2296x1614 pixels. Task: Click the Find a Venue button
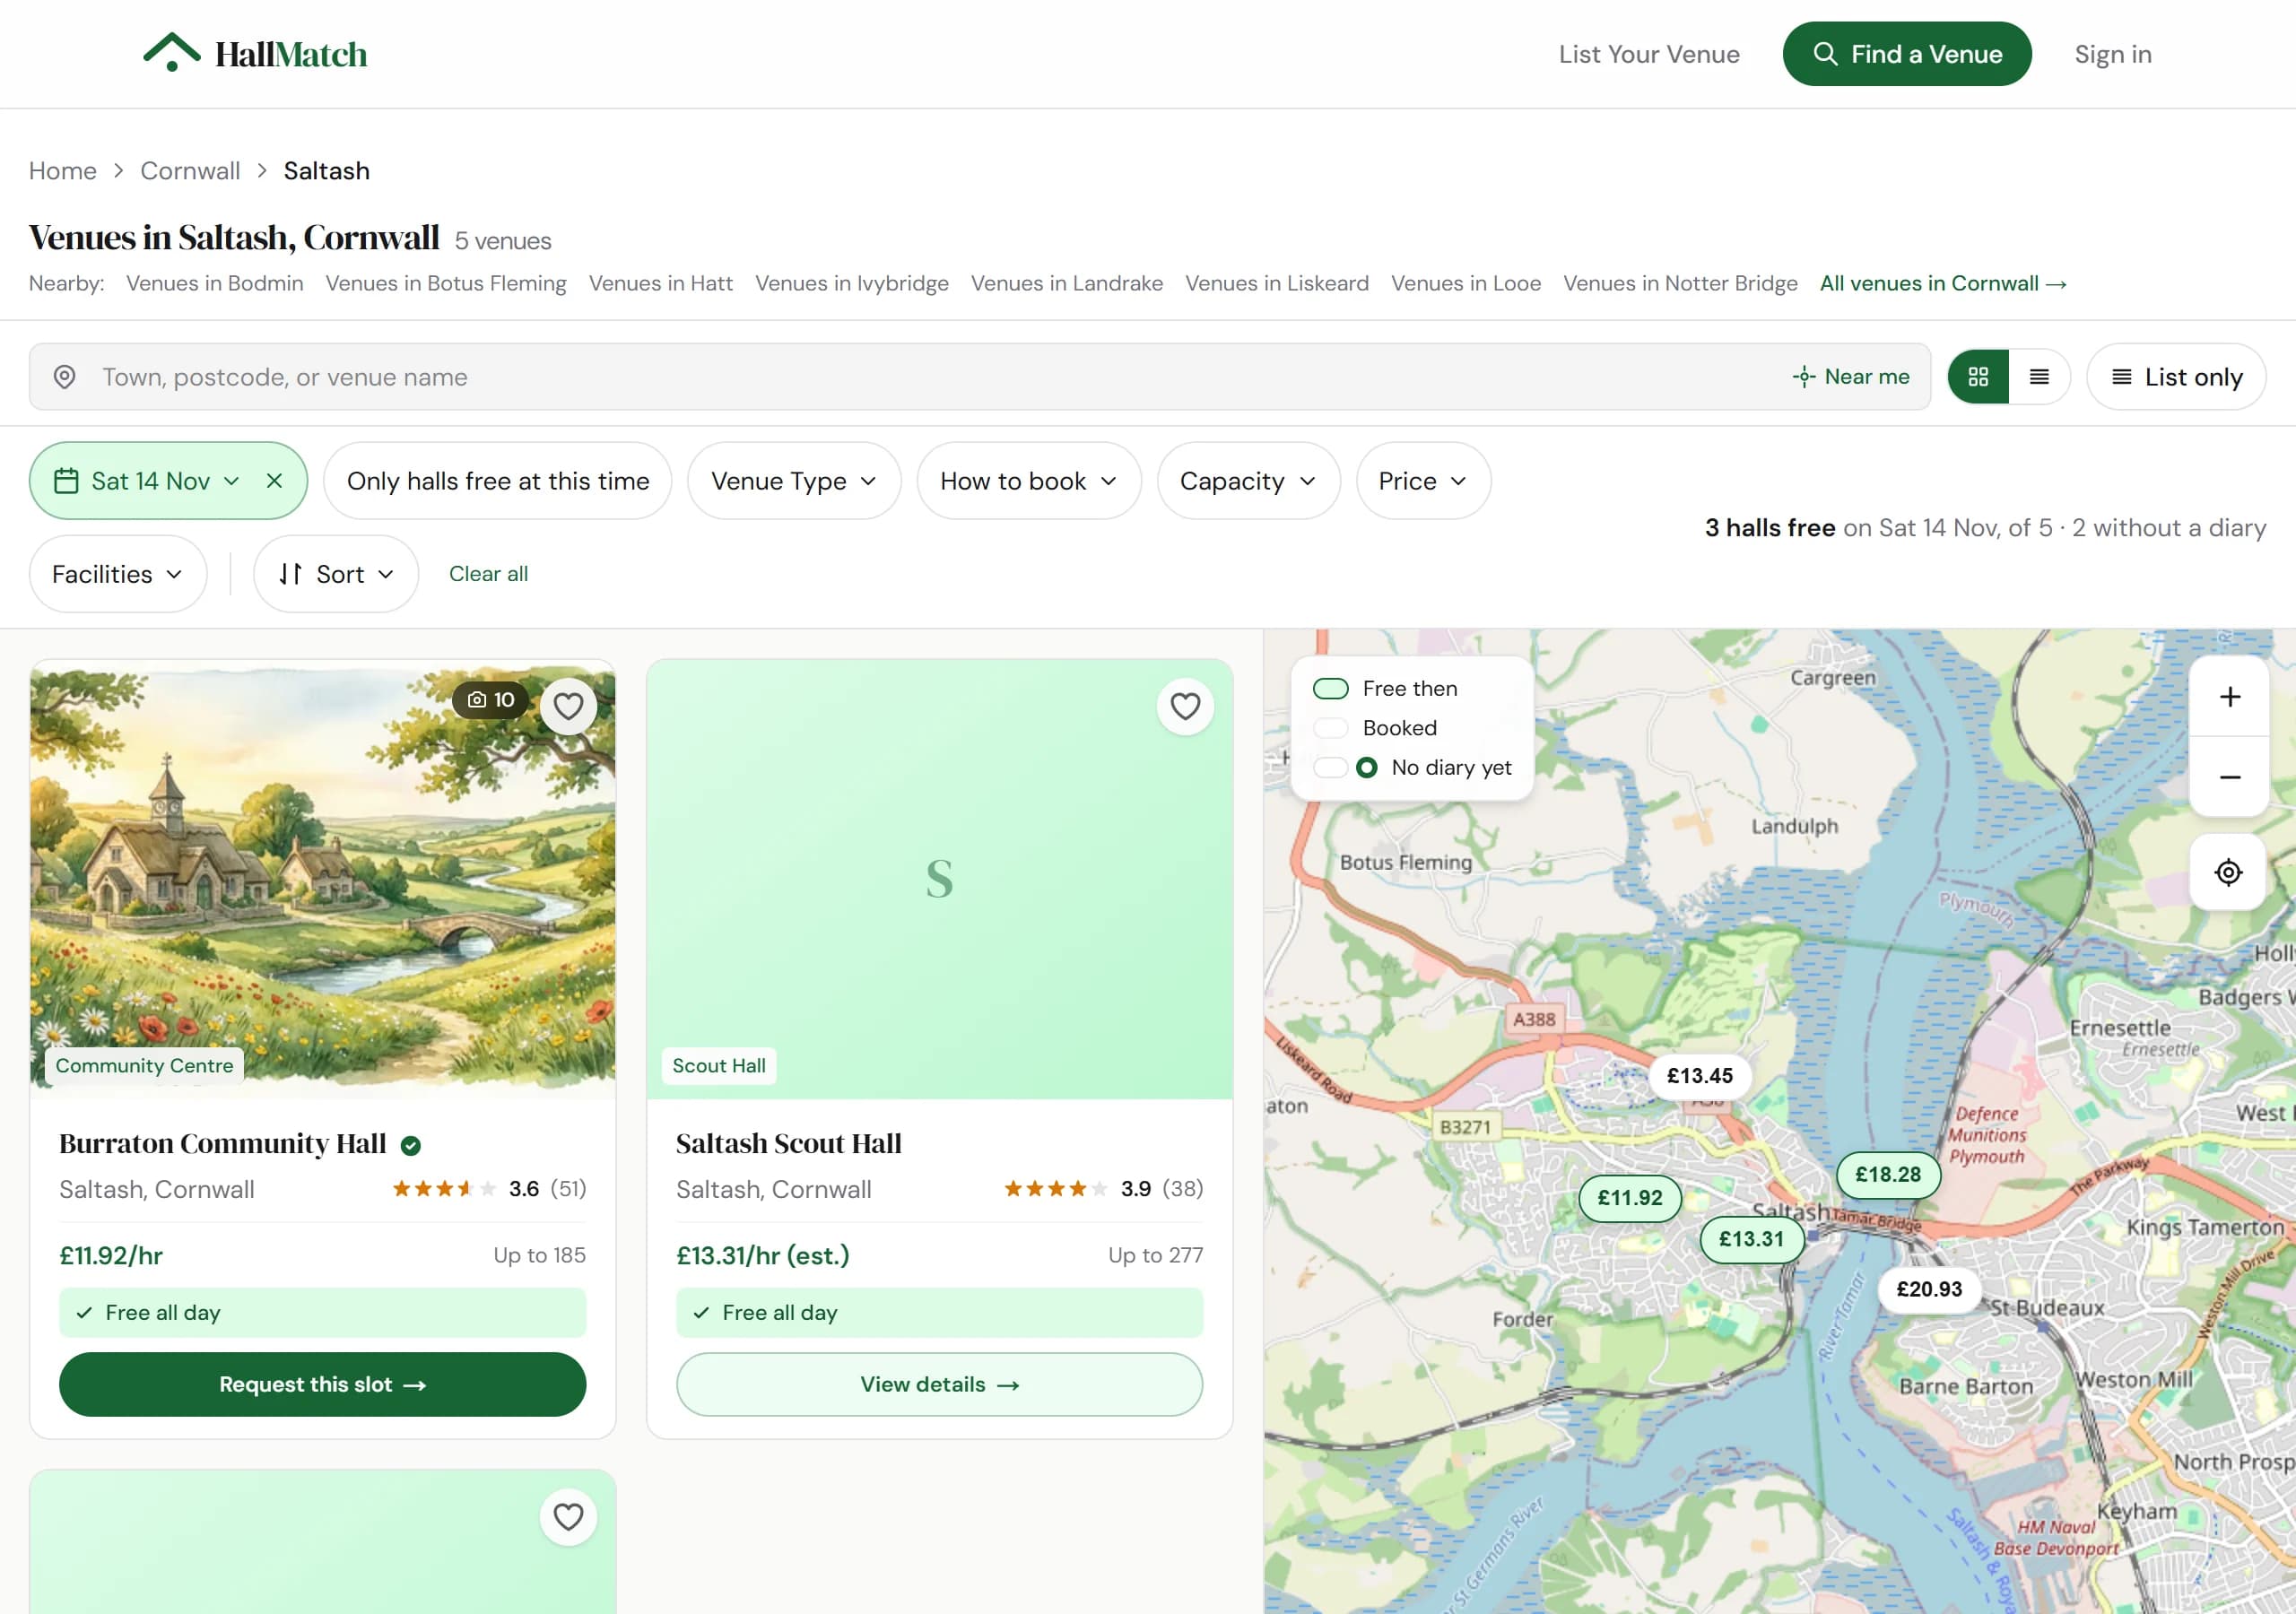(x=1906, y=54)
